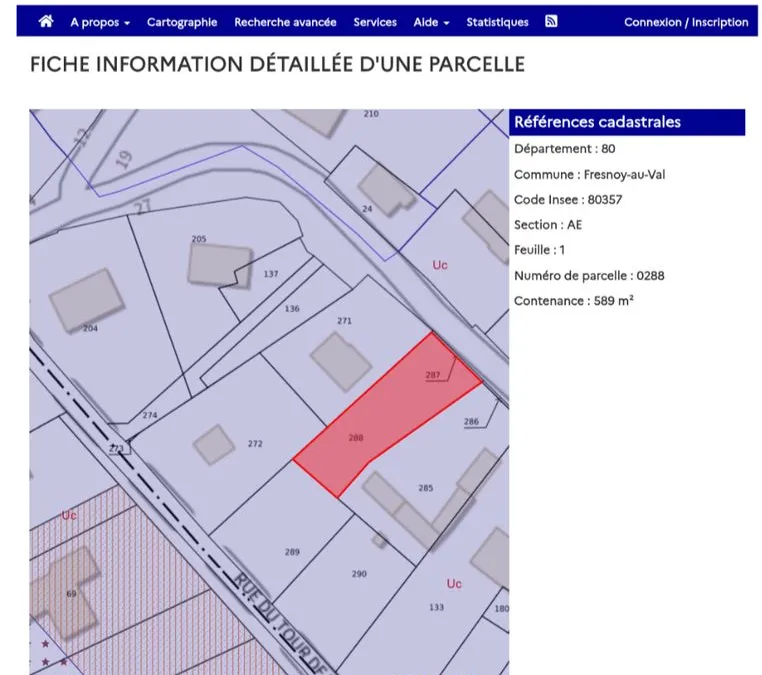Viewport: 762px width, 675px height.
Task: Click the Section : AE text
Action: tap(548, 225)
